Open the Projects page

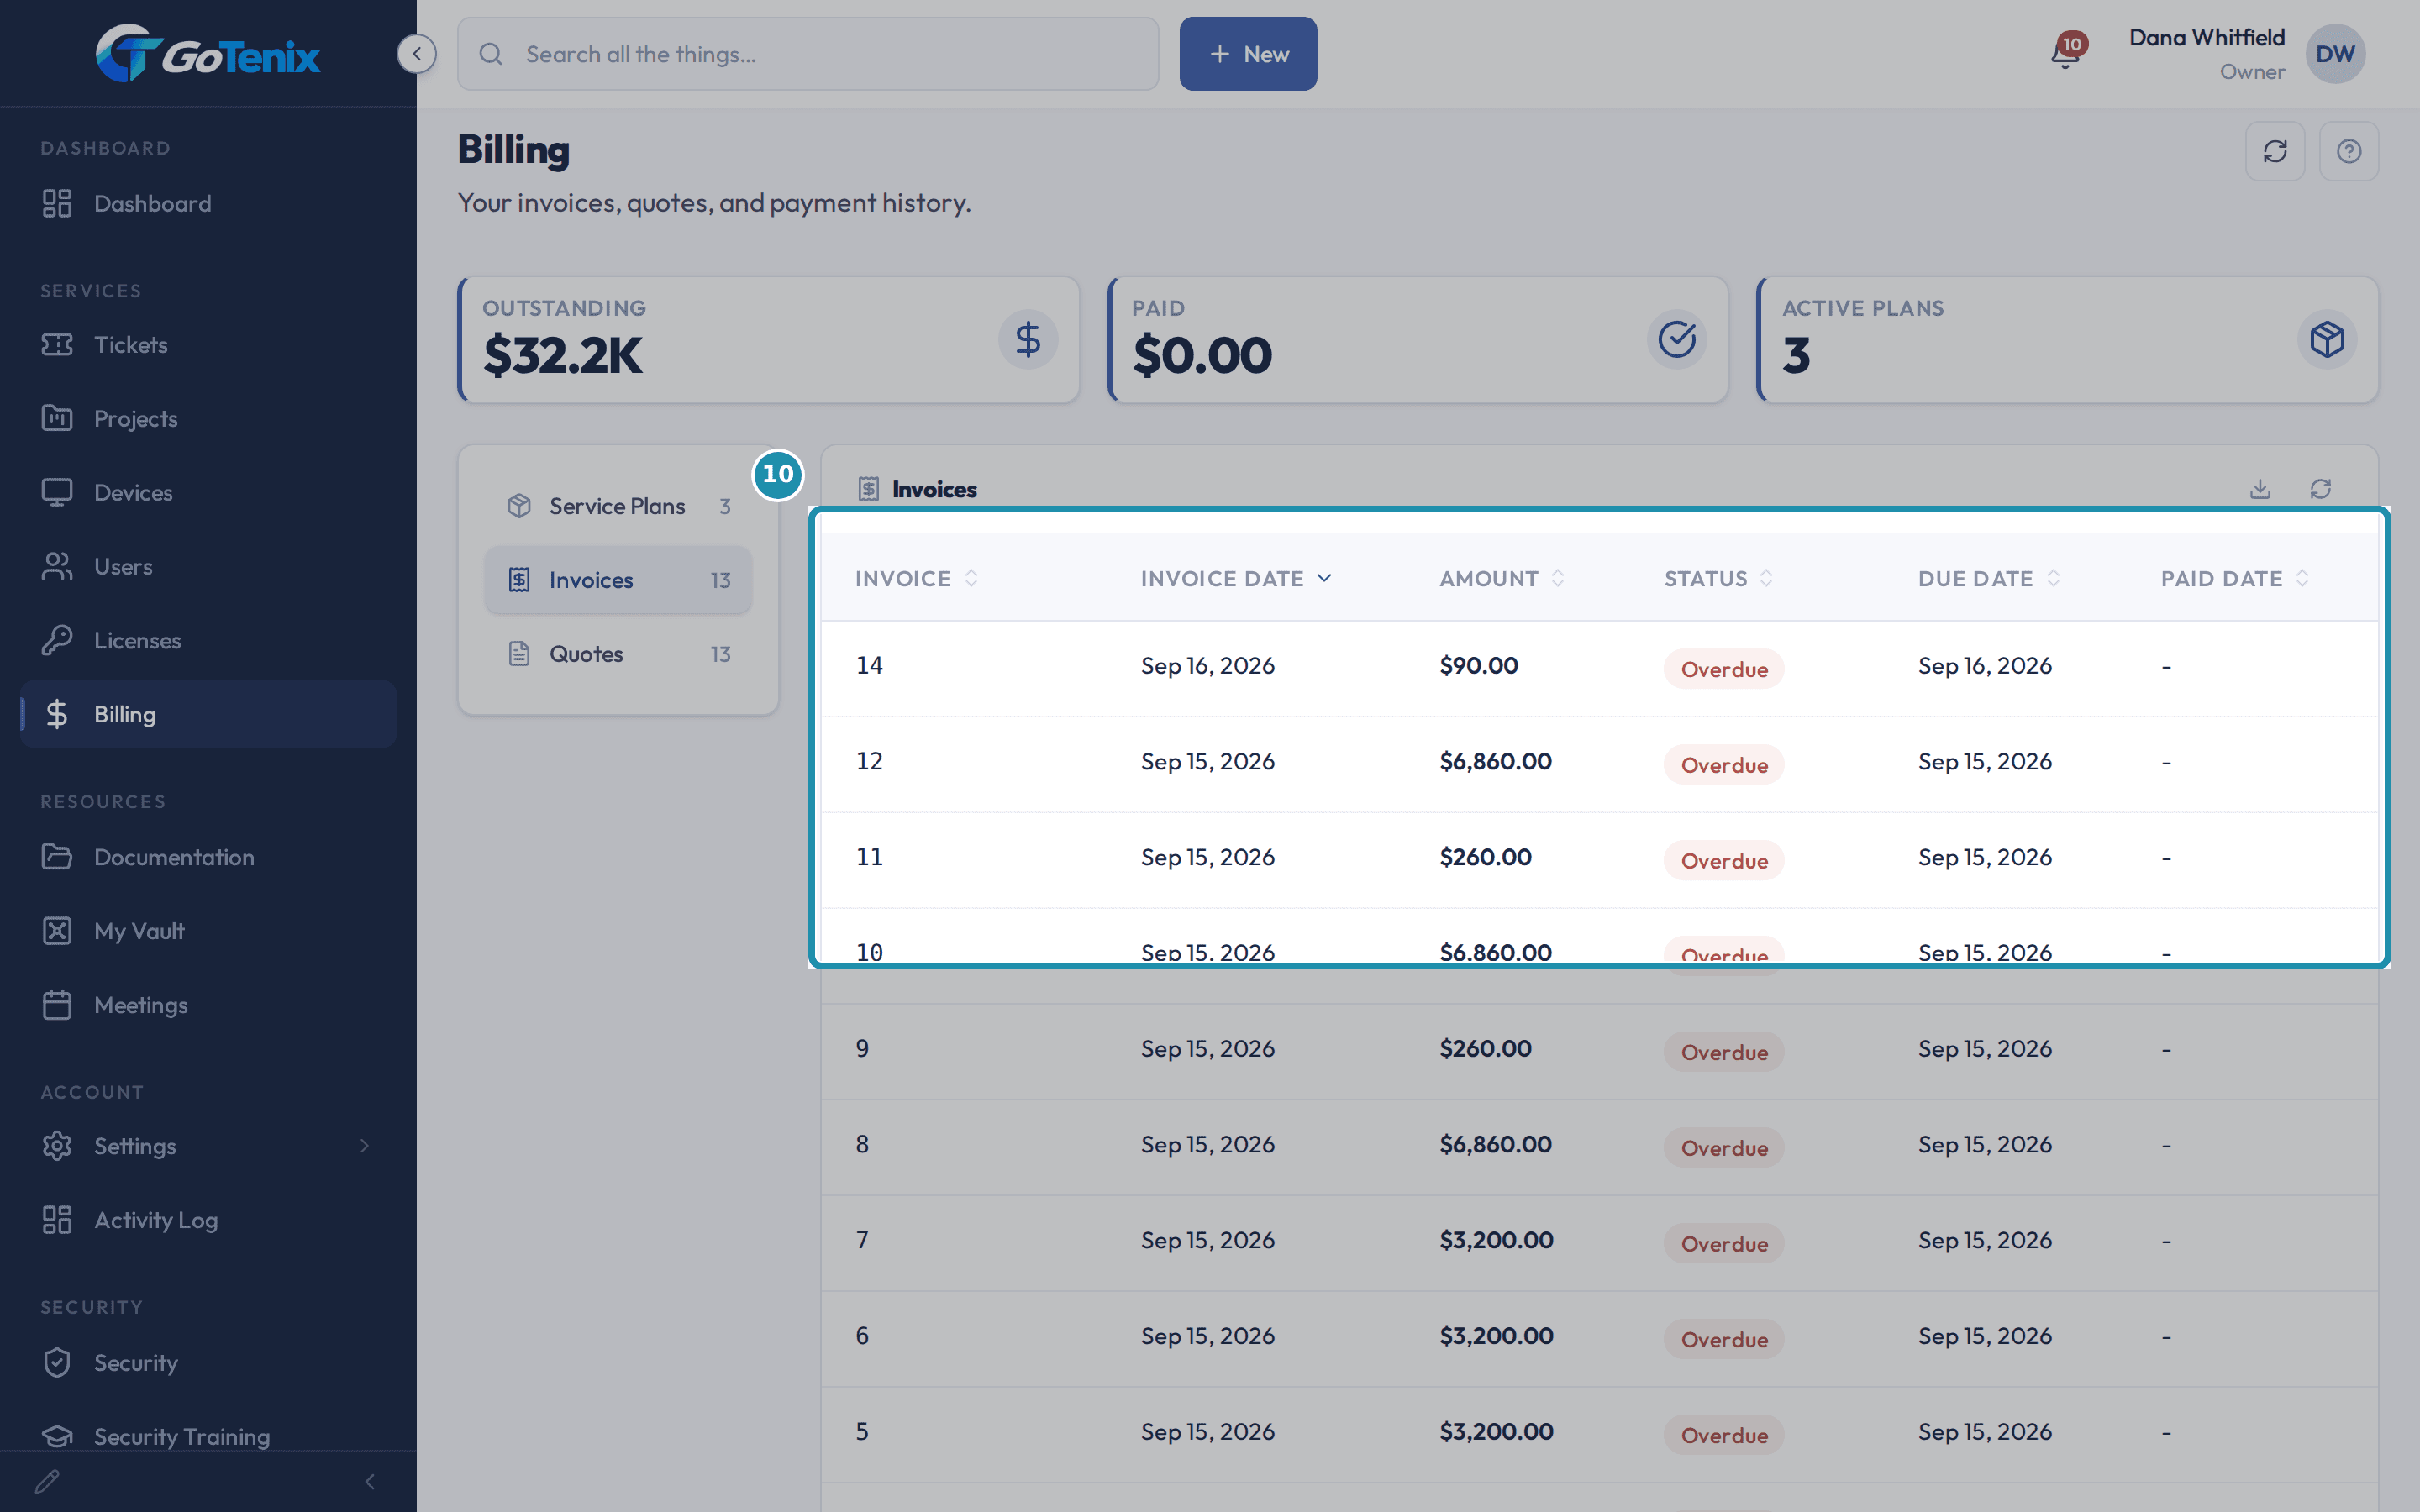point(208,419)
